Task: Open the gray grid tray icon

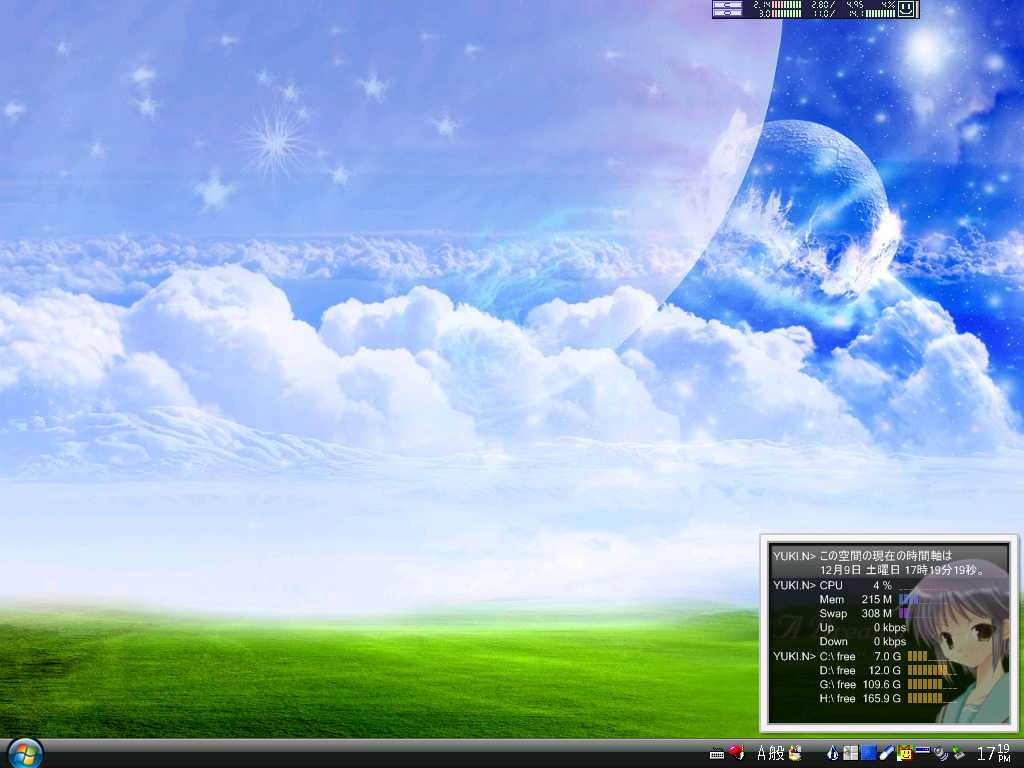Action: click(850, 753)
